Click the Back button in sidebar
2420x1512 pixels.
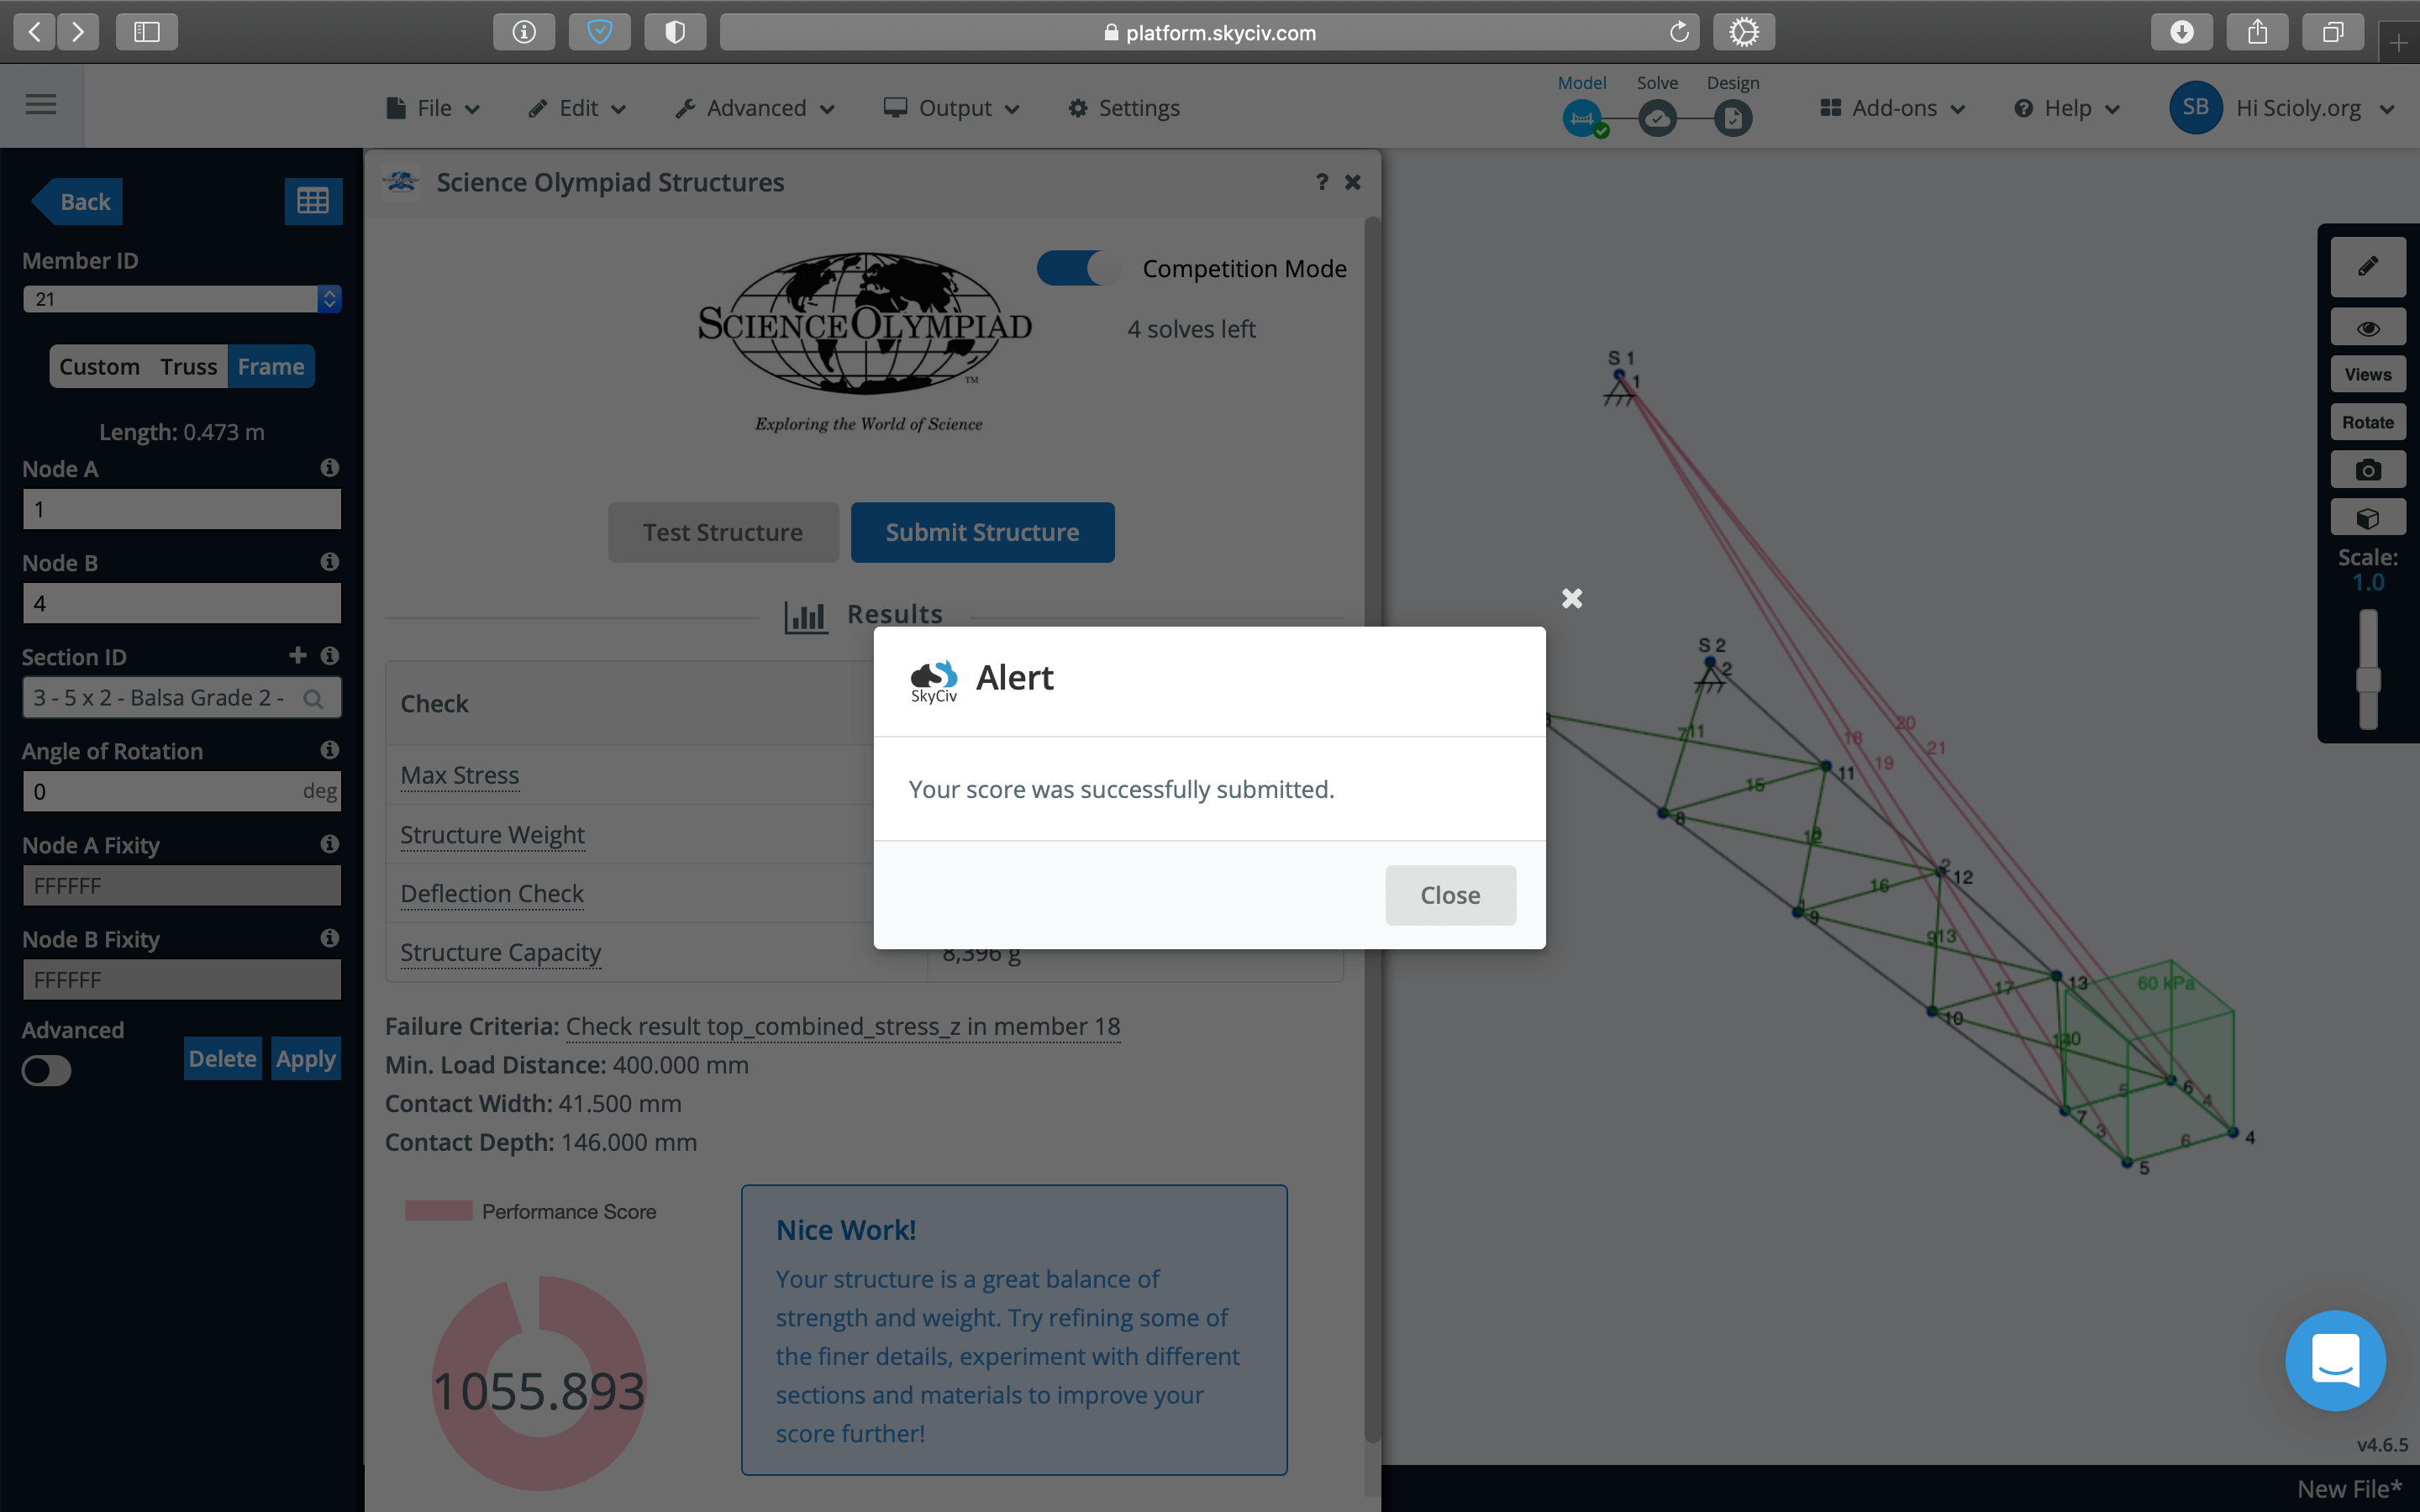[86, 200]
